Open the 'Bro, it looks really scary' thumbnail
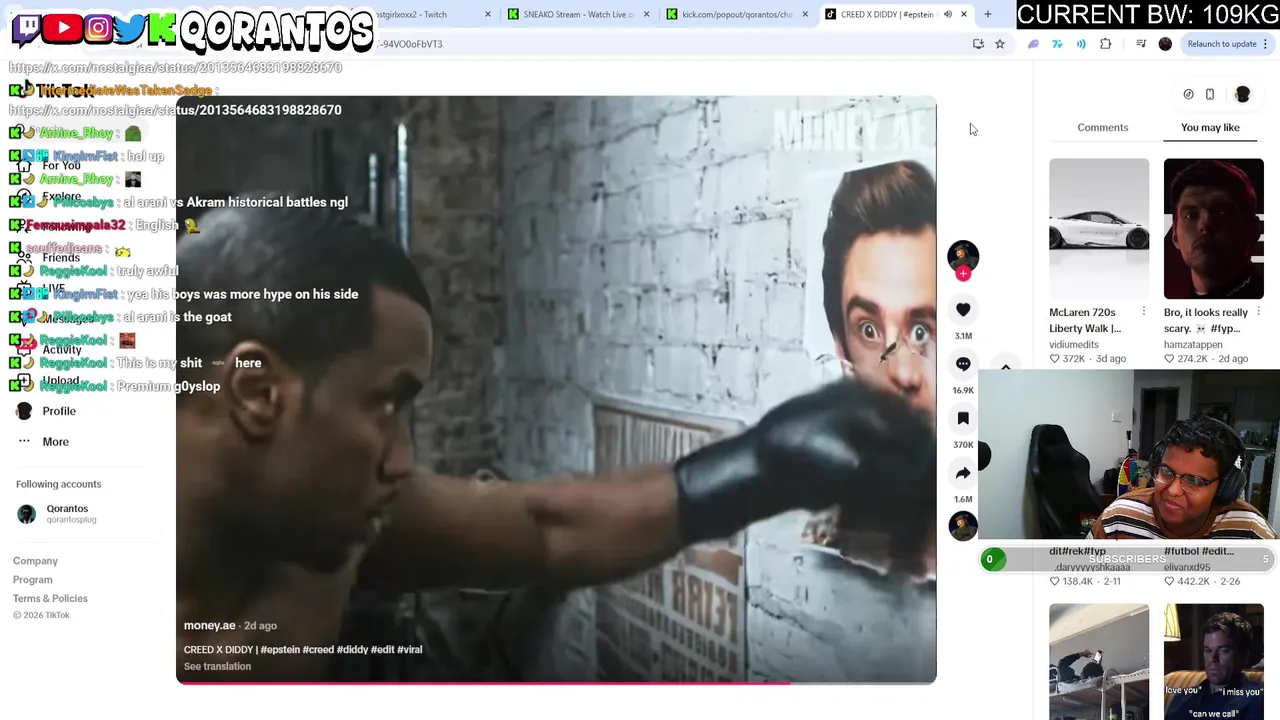This screenshot has height=720, width=1280. coord(1213,228)
